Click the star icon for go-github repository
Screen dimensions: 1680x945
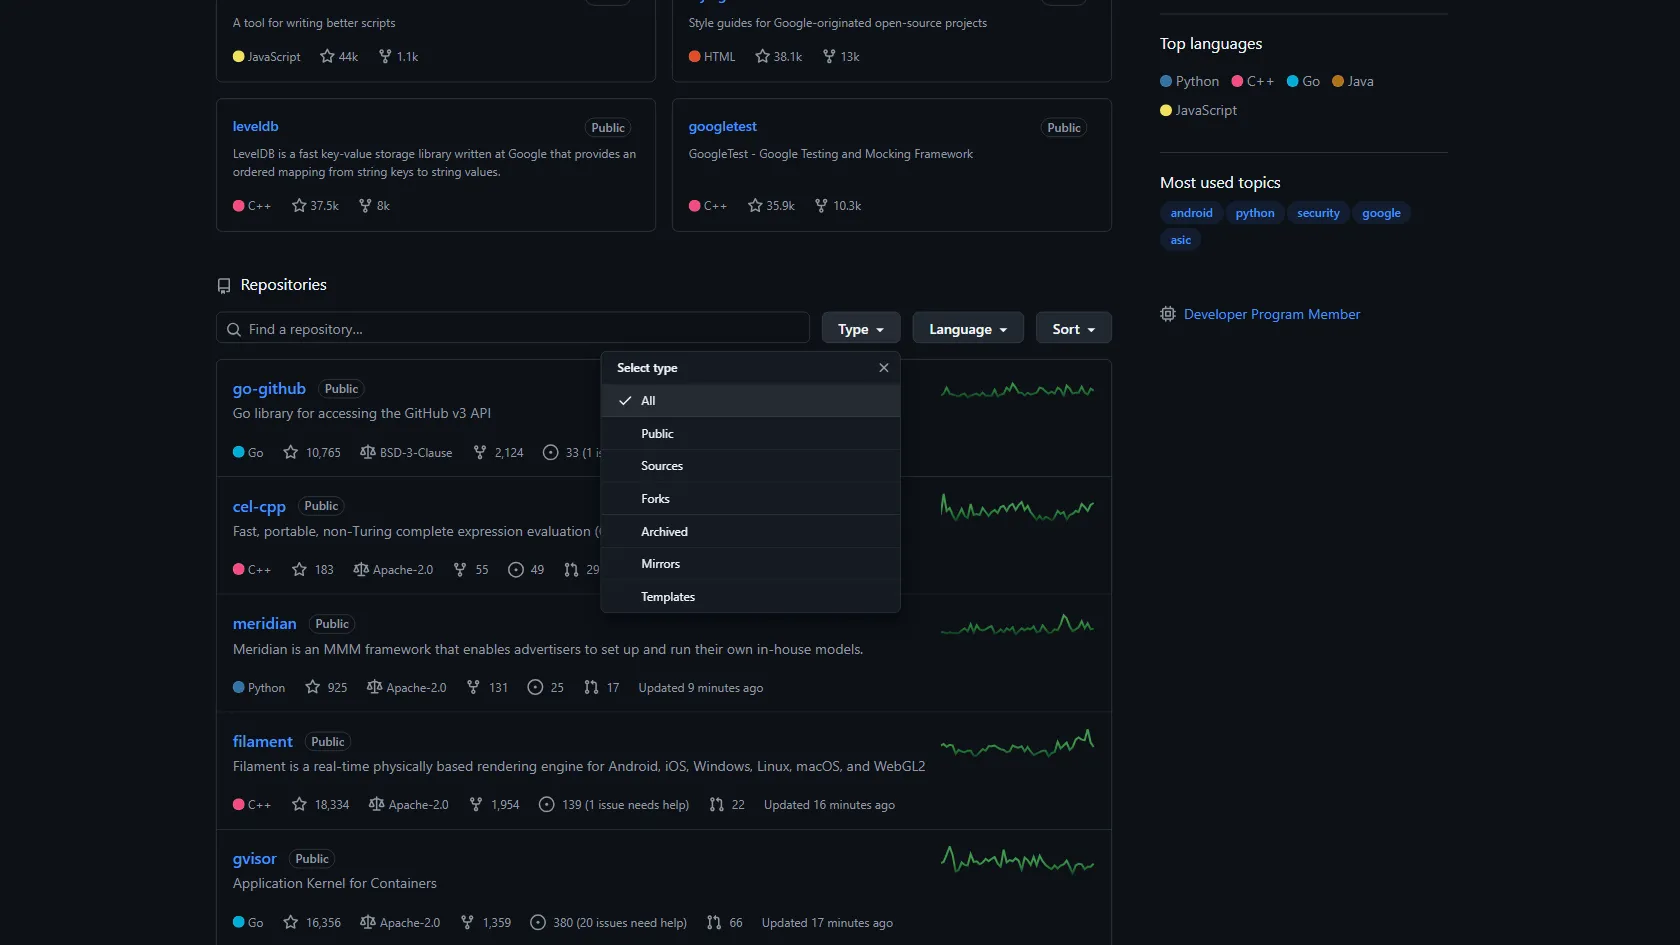tap(291, 452)
